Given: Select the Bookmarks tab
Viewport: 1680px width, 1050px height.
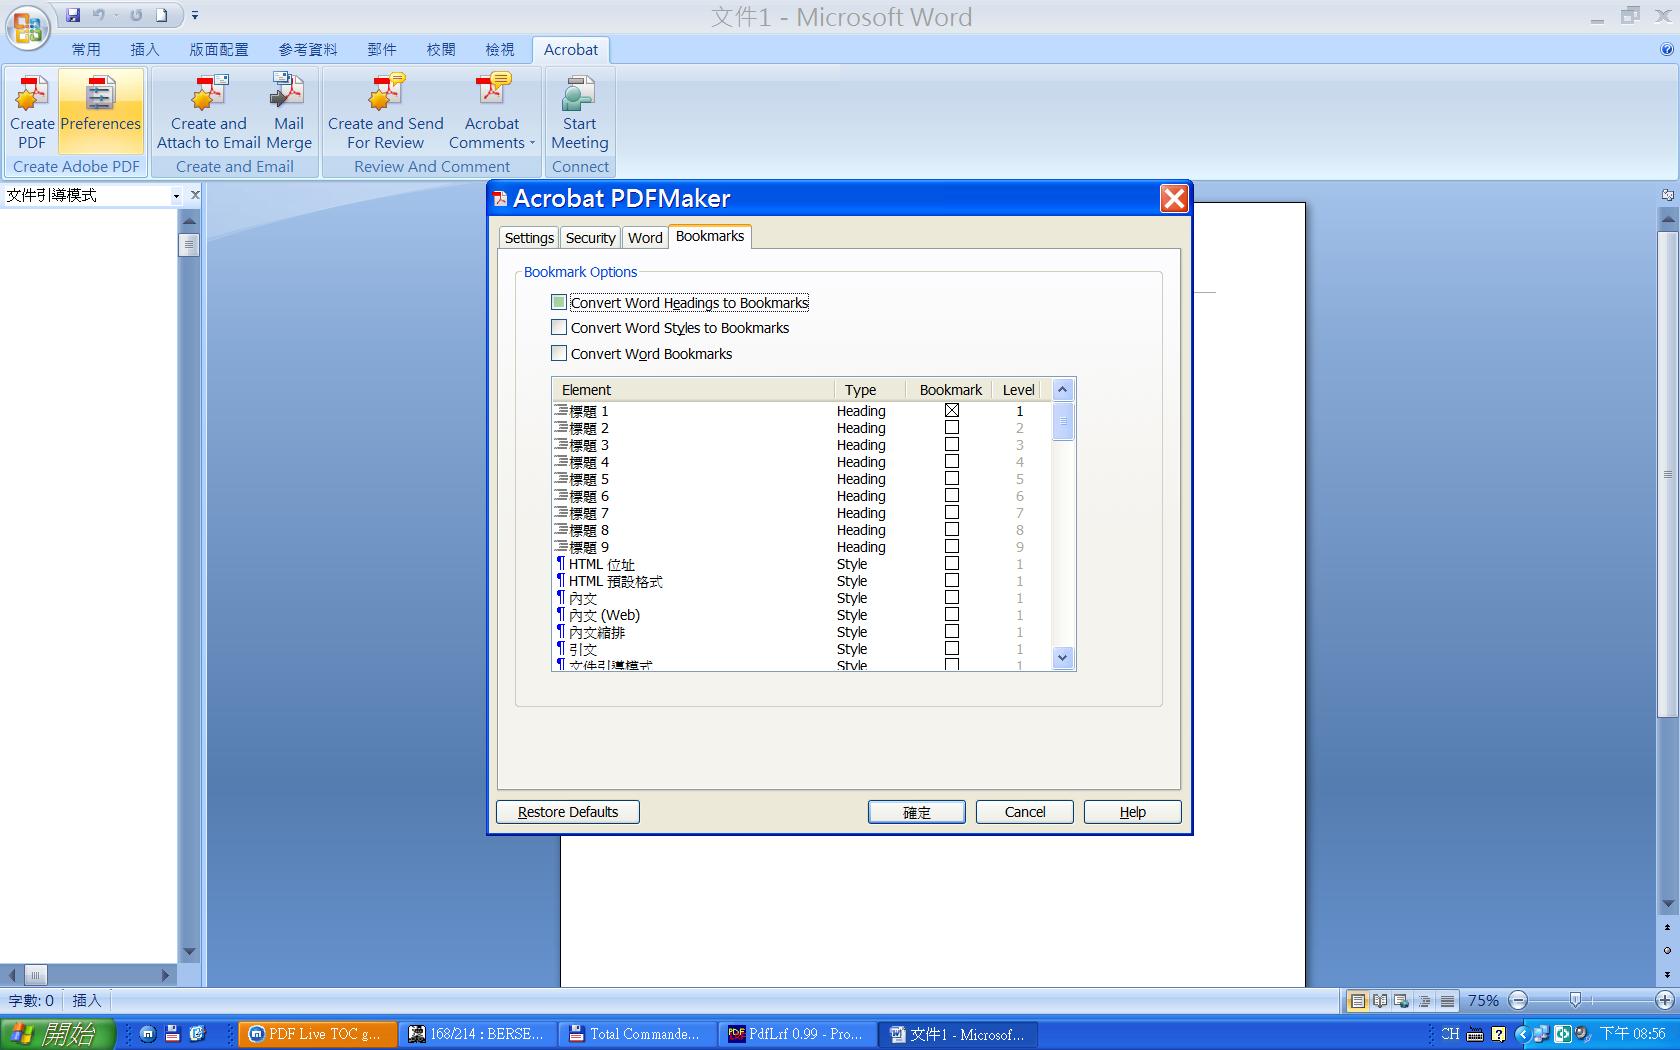Looking at the screenshot, I should pyautogui.click(x=710, y=236).
